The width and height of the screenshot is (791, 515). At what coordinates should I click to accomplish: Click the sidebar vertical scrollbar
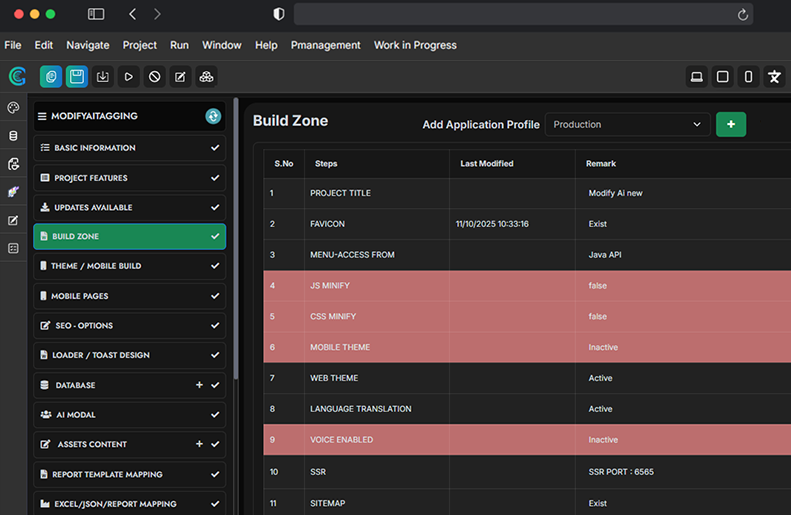pos(236,238)
